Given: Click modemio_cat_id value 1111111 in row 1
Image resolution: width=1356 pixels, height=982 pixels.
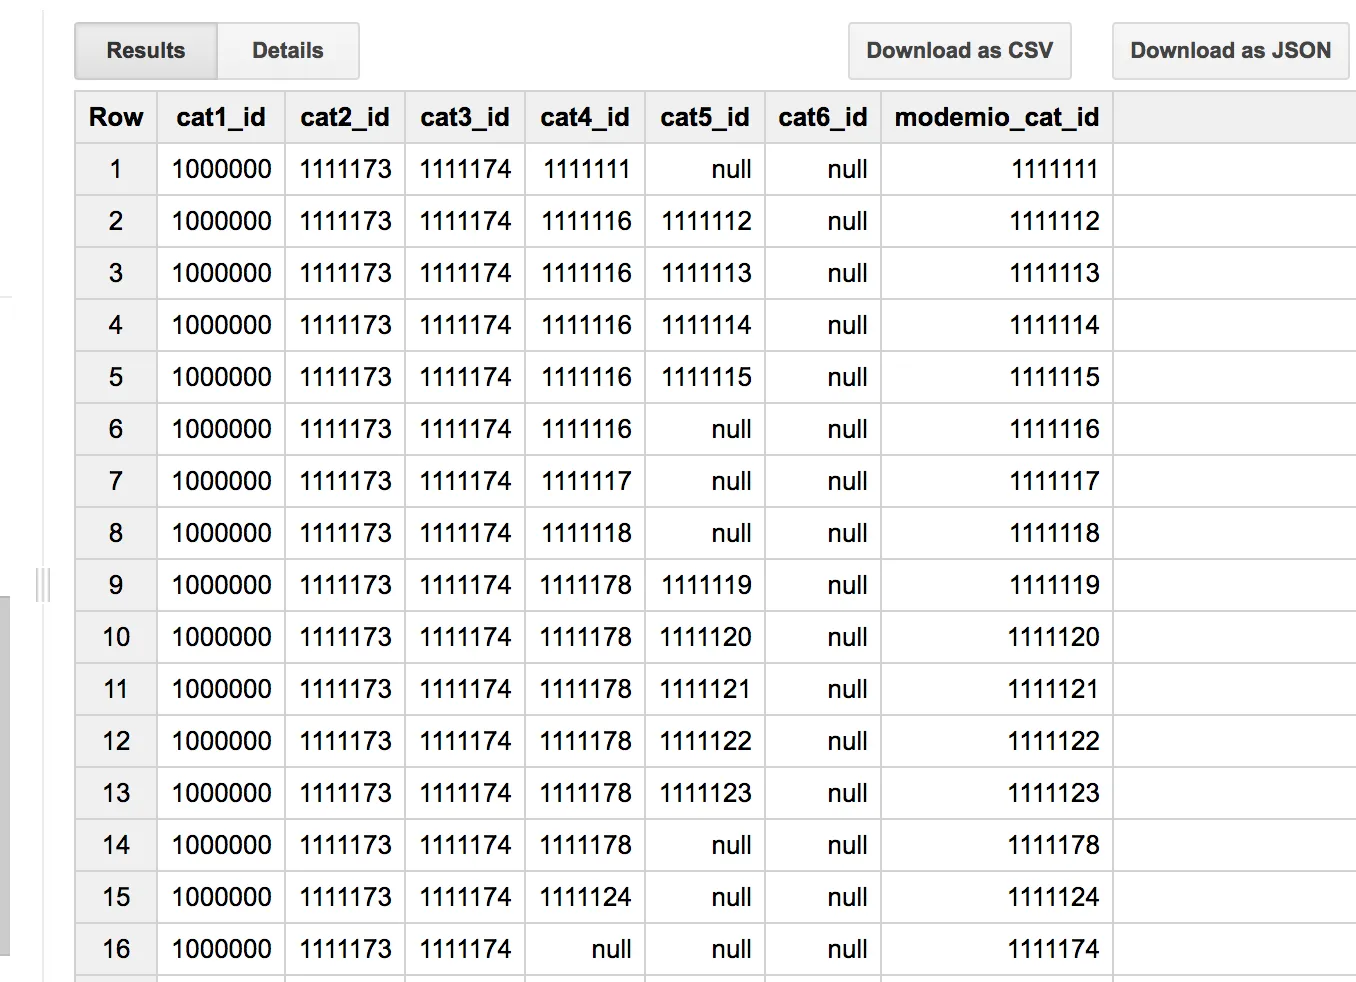Looking at the screenshot, I should (x=1054, y=169).
